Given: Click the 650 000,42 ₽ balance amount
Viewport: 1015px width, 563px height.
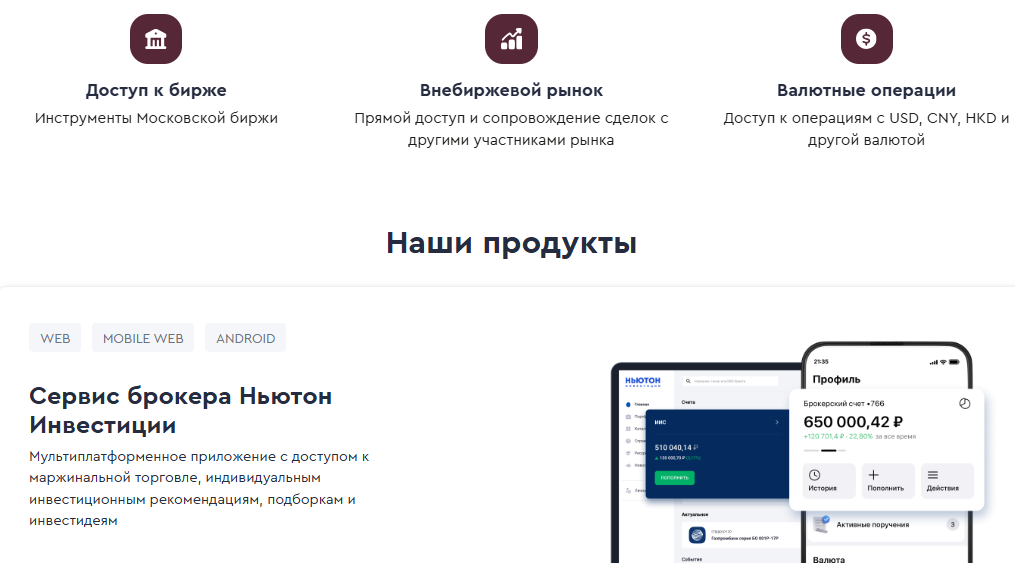Looking at the screenshot, I should click(x=853, y=422).
